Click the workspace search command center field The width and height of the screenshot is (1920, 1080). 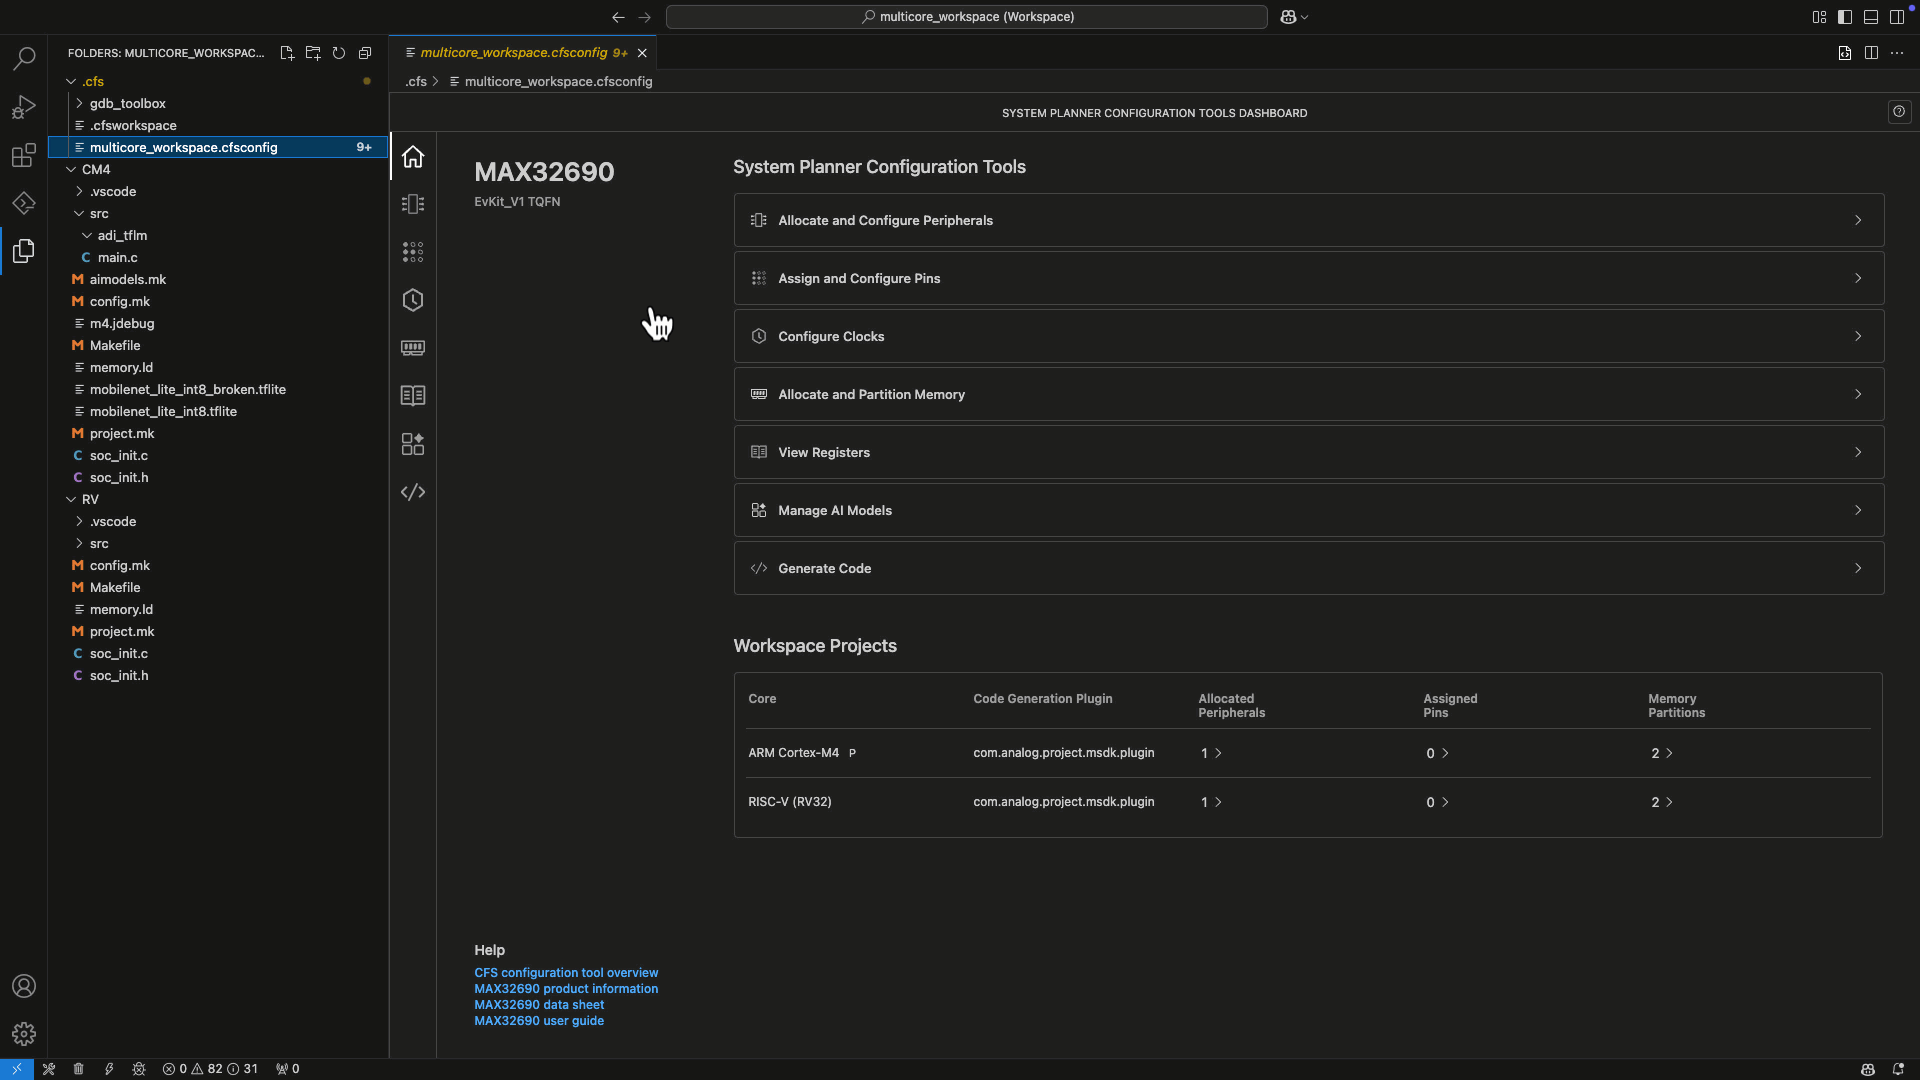[x=966, y=17]
